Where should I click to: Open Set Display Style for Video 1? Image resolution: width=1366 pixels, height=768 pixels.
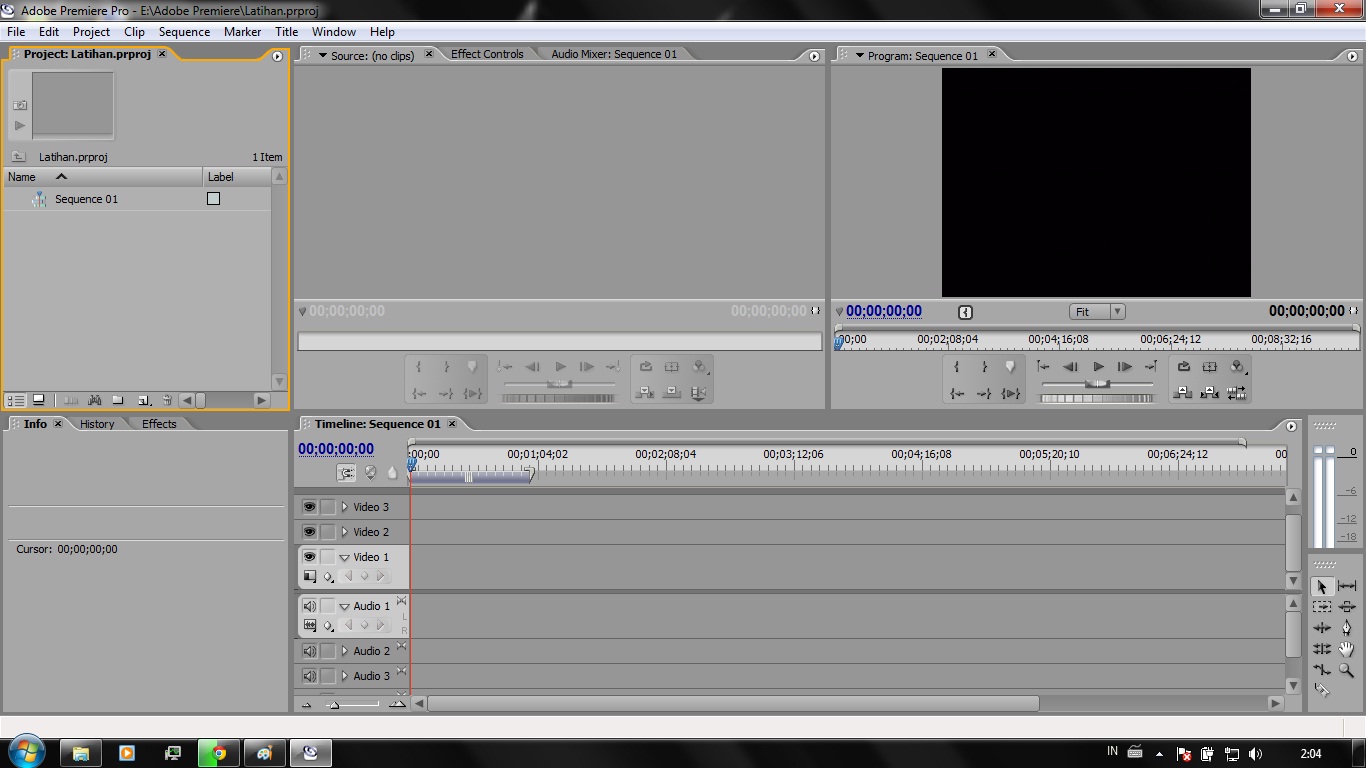pos(309,577)
